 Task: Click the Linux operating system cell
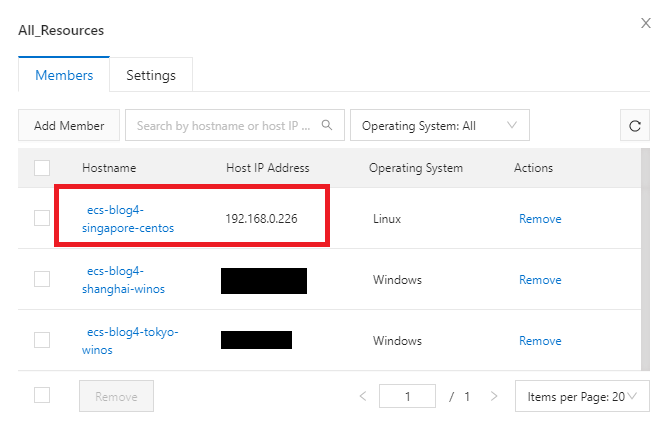tap(387, 219)
